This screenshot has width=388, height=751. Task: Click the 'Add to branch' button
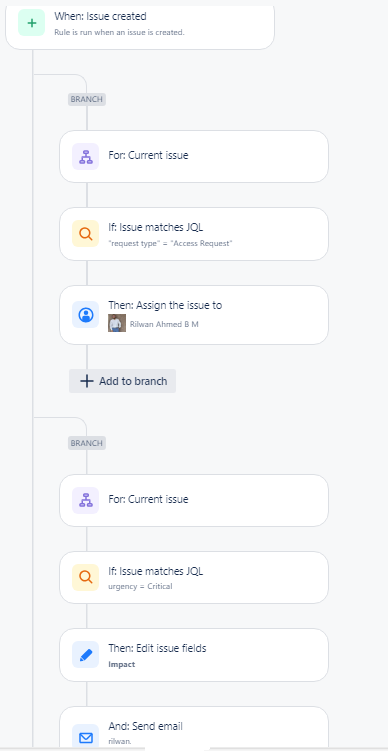123,381
